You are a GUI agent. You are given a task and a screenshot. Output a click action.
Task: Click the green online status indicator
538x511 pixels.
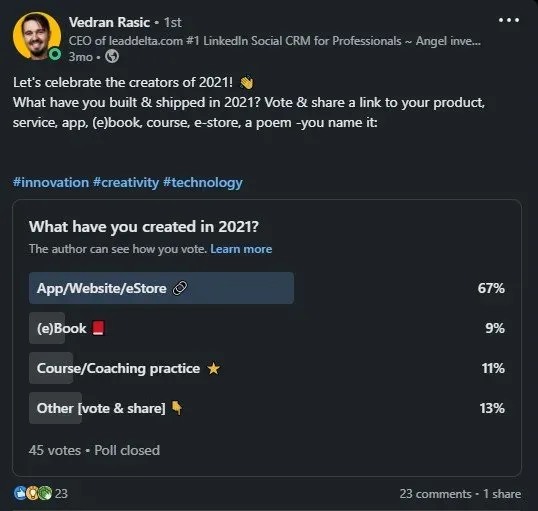[55, 55]
